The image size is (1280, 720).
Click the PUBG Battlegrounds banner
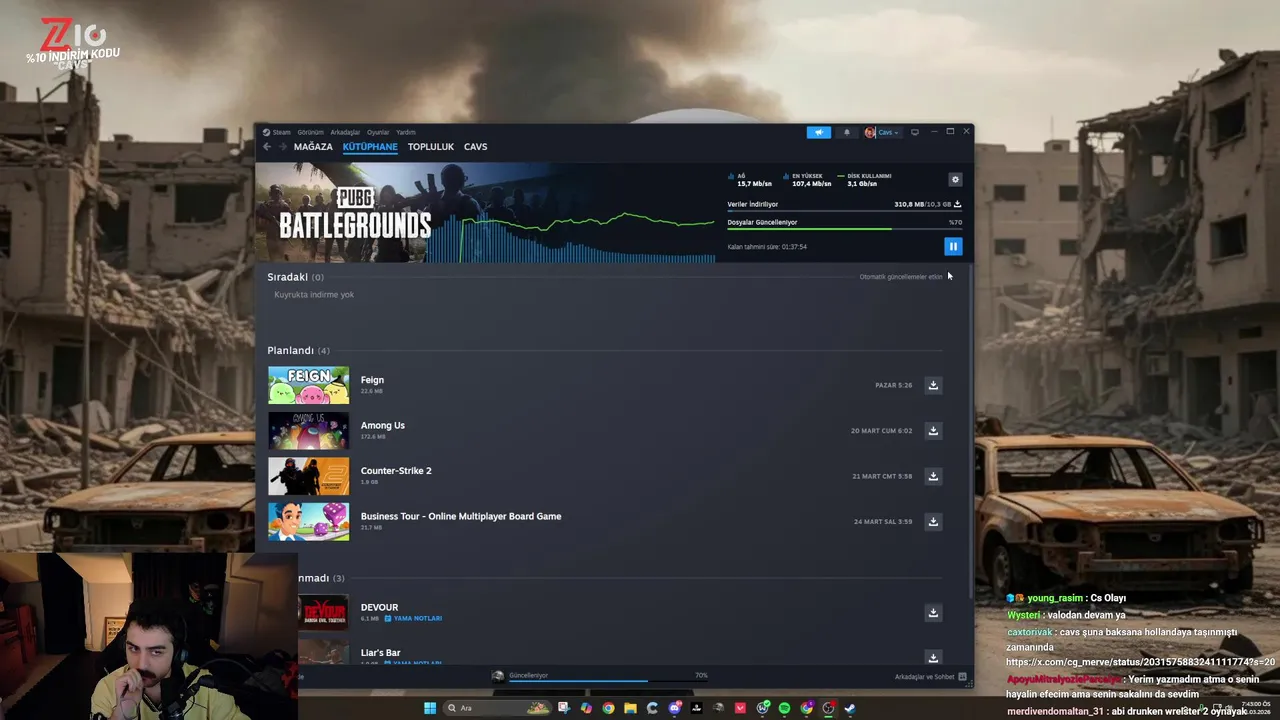(x=485, y=212)
